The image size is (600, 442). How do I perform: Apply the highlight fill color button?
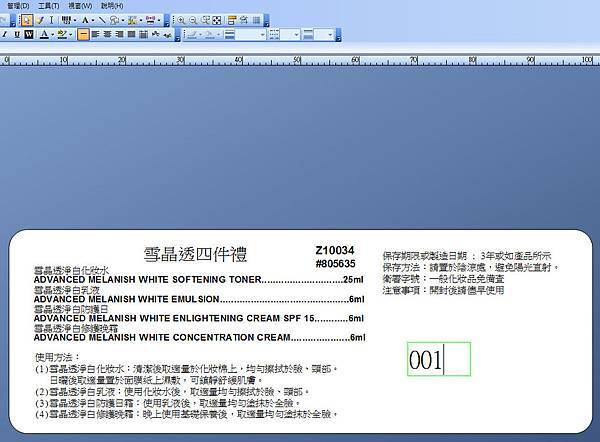coord(62,34)
